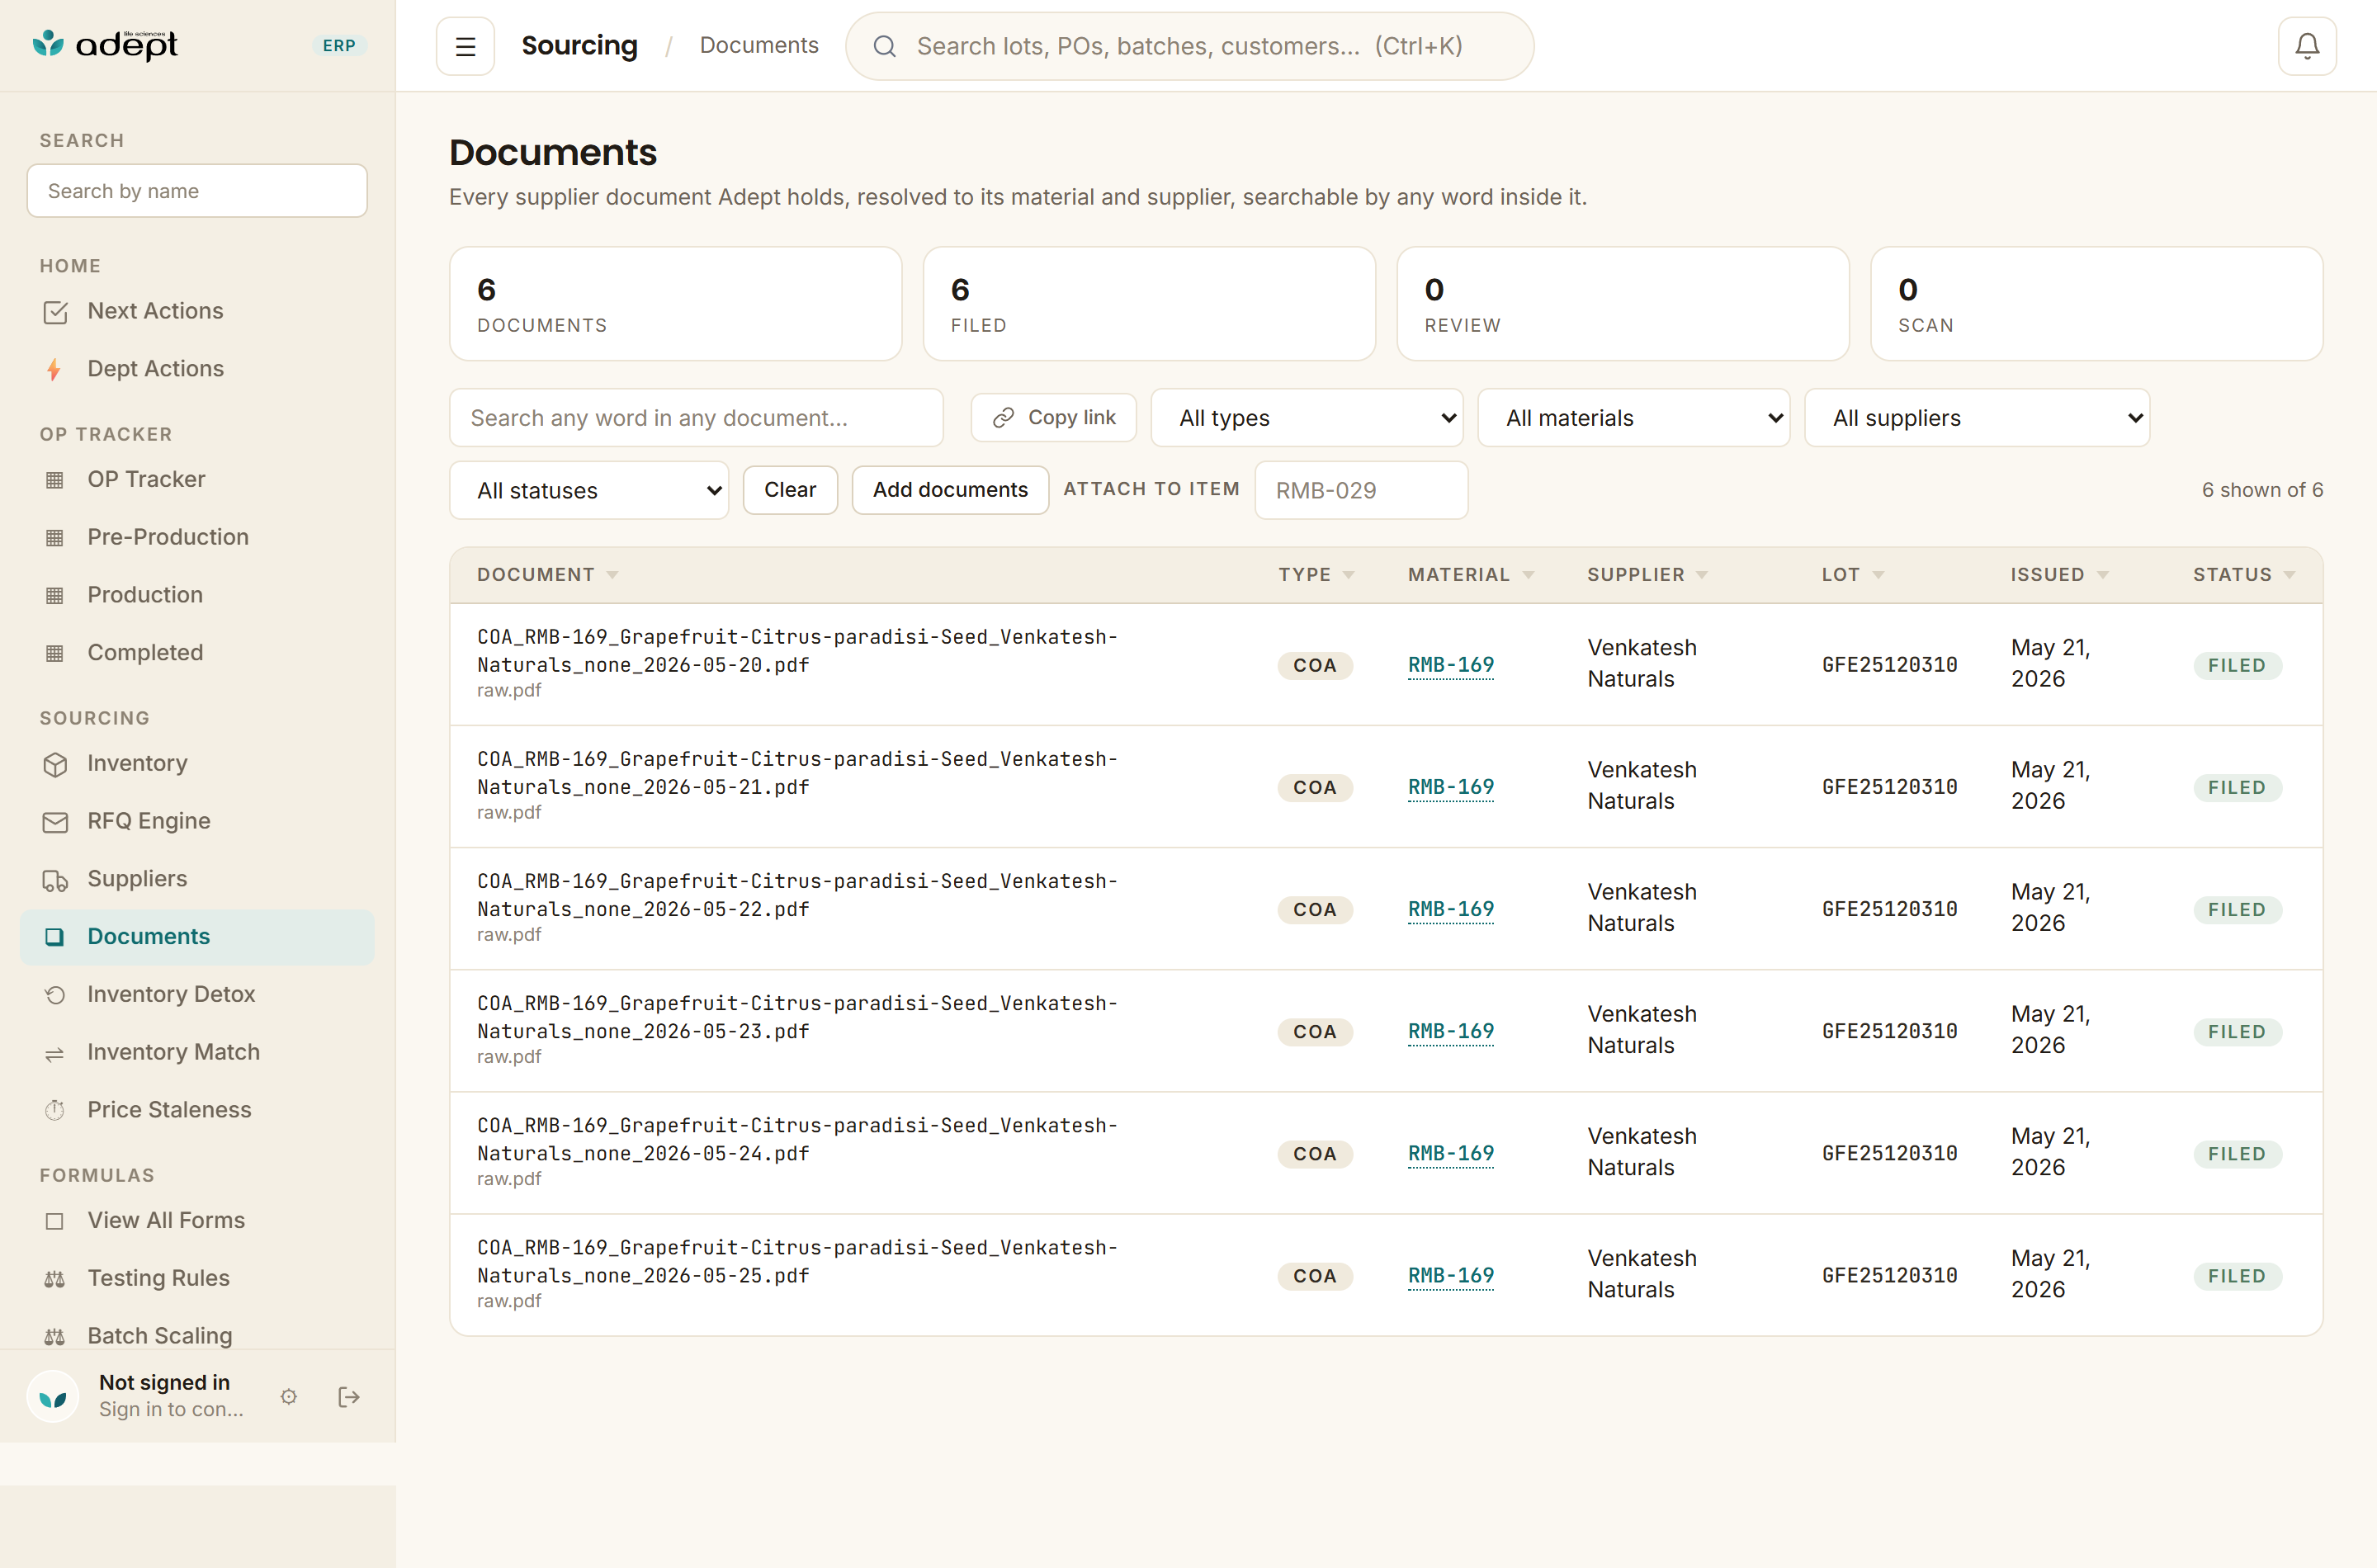2377x1568 pixels.
Task: Click the View All Forms square icon
Action: pos(55,1221)
